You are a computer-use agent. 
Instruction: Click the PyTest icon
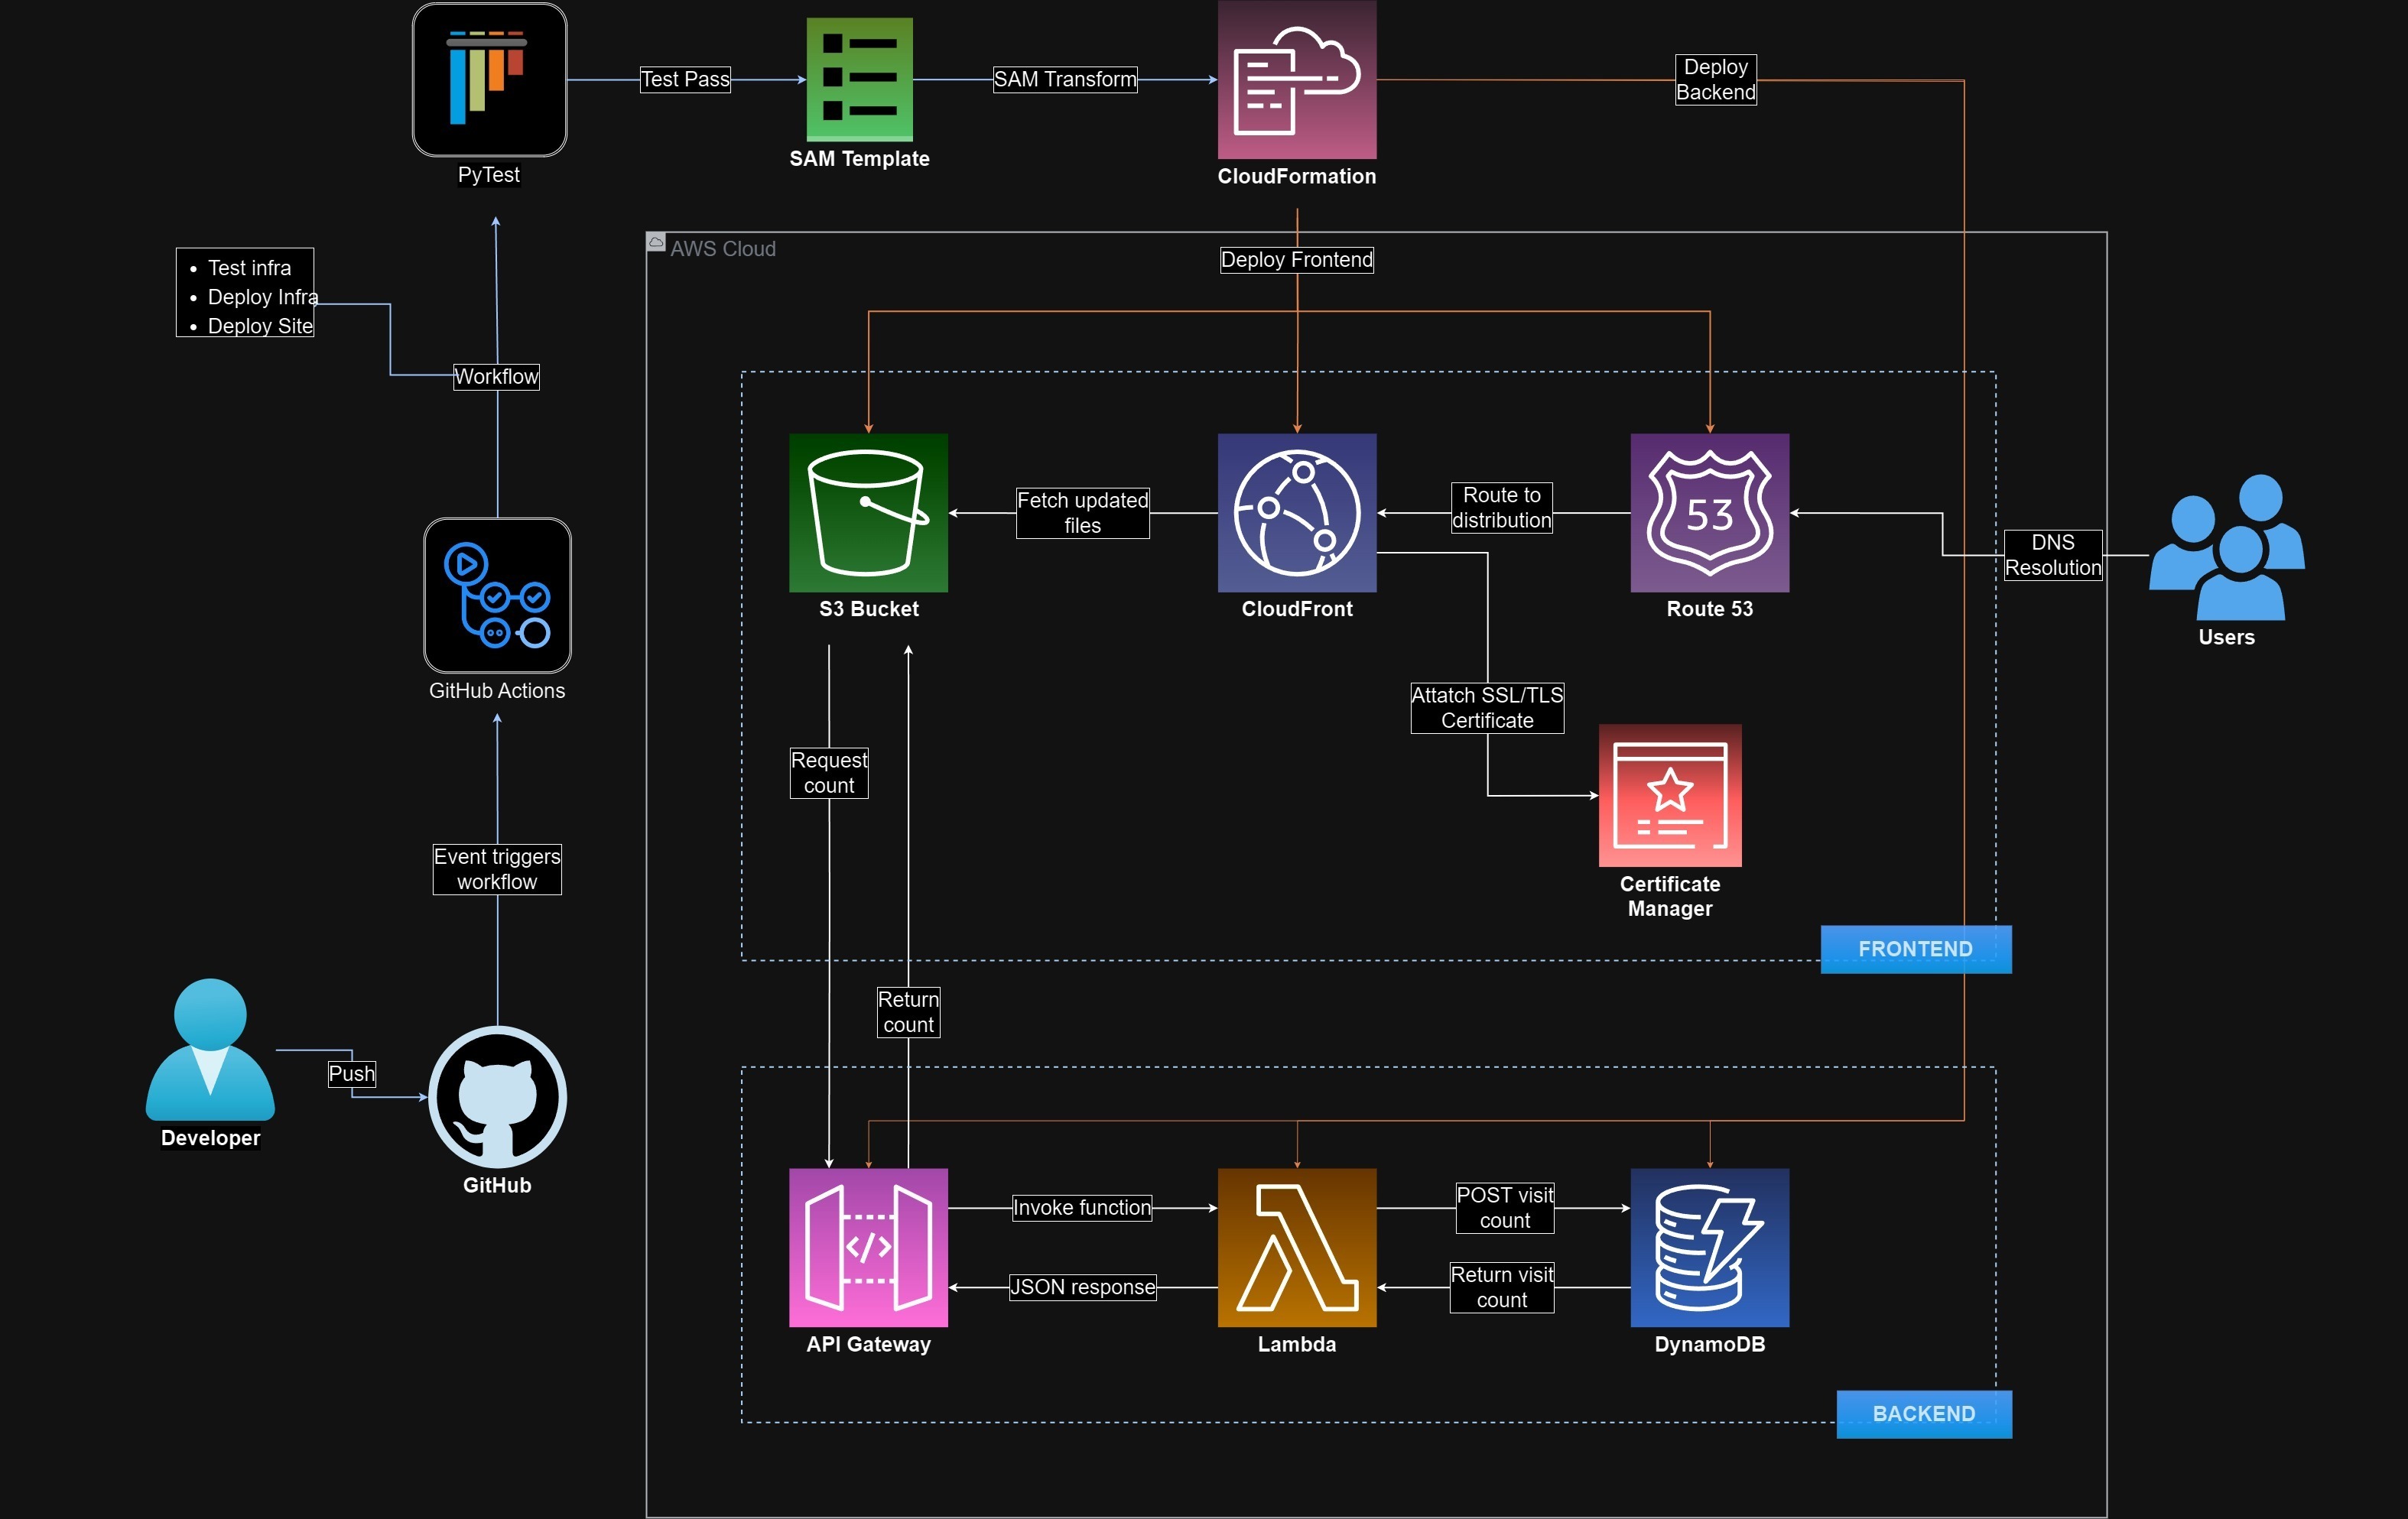point(489,79)
